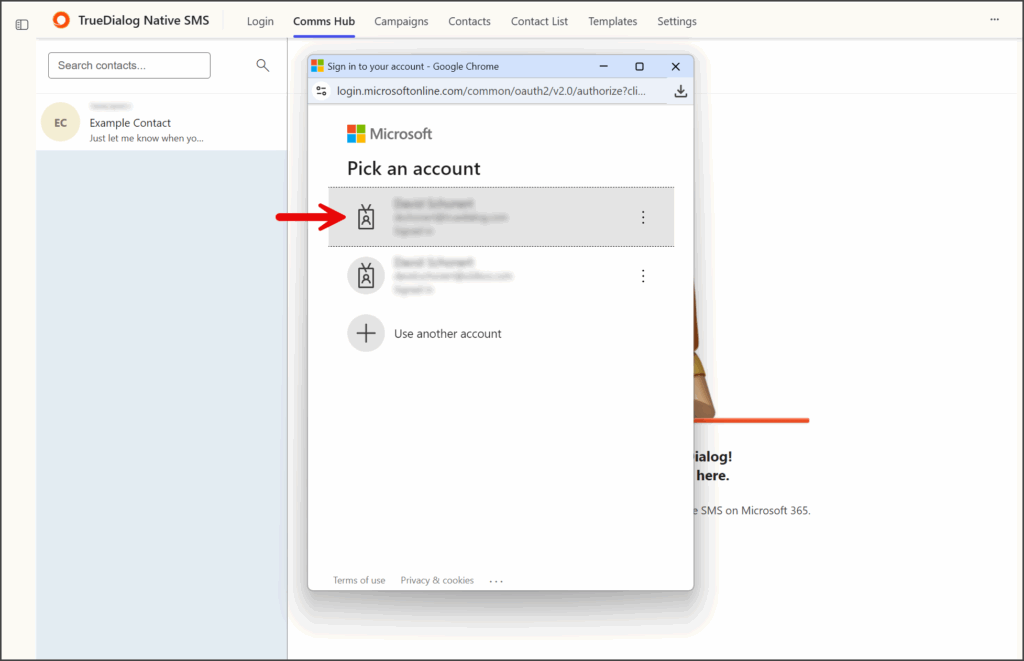1024x661 pixels.
Task: Select the first account badge icon
Action: click(x=366, y=217)
